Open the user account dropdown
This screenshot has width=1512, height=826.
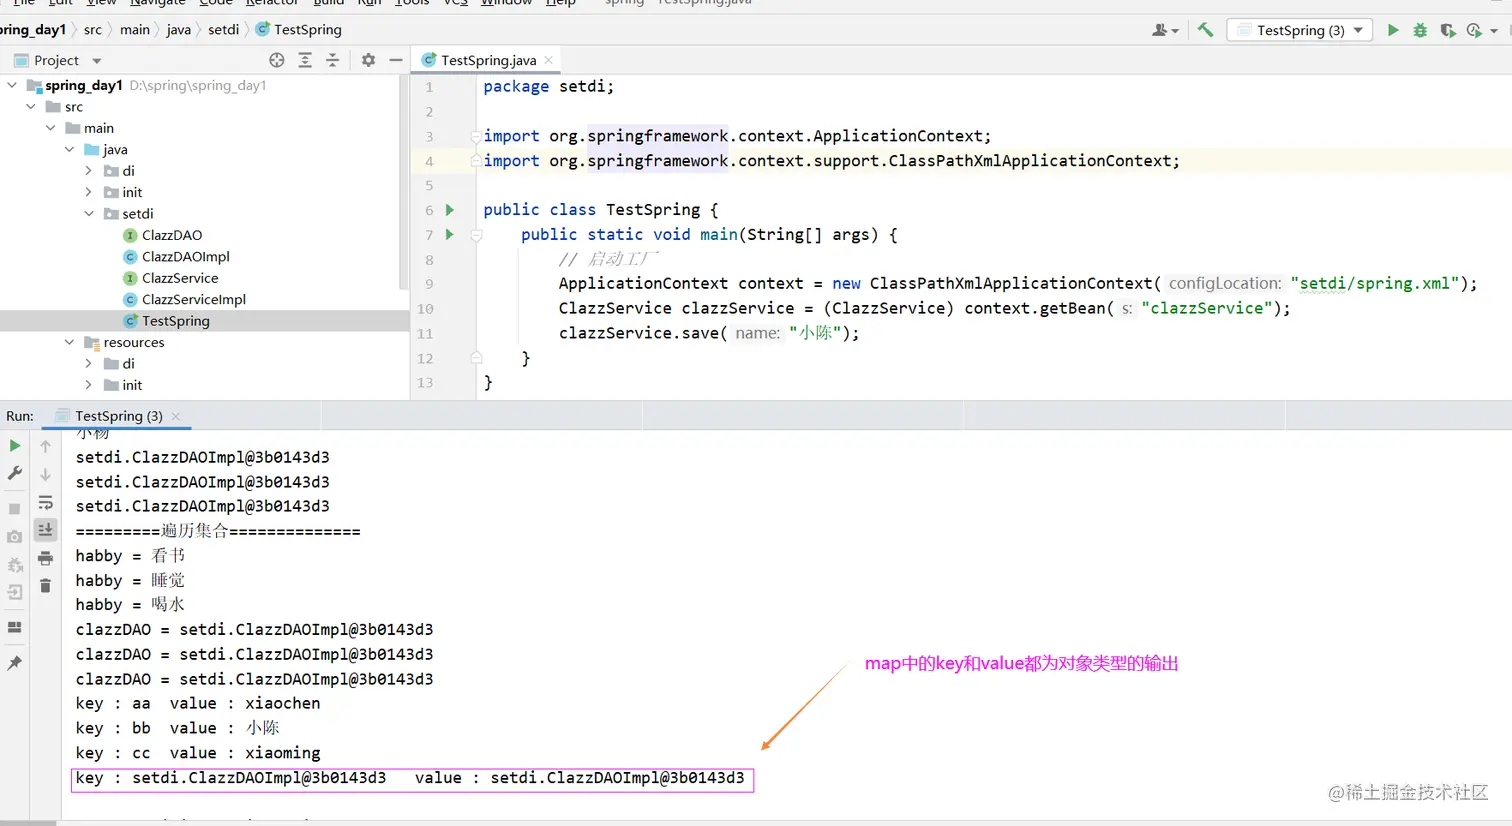[x=1165, y=30]
